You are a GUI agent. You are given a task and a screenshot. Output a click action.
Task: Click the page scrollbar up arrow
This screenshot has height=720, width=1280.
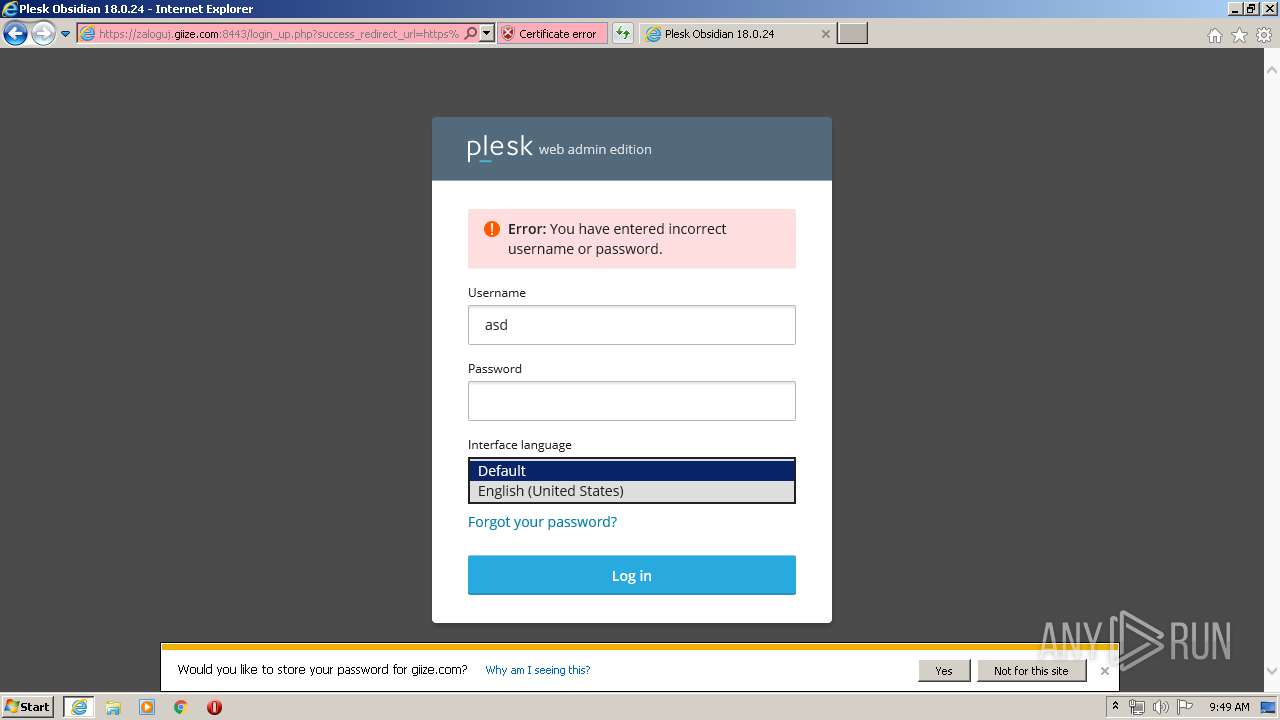1272,71
